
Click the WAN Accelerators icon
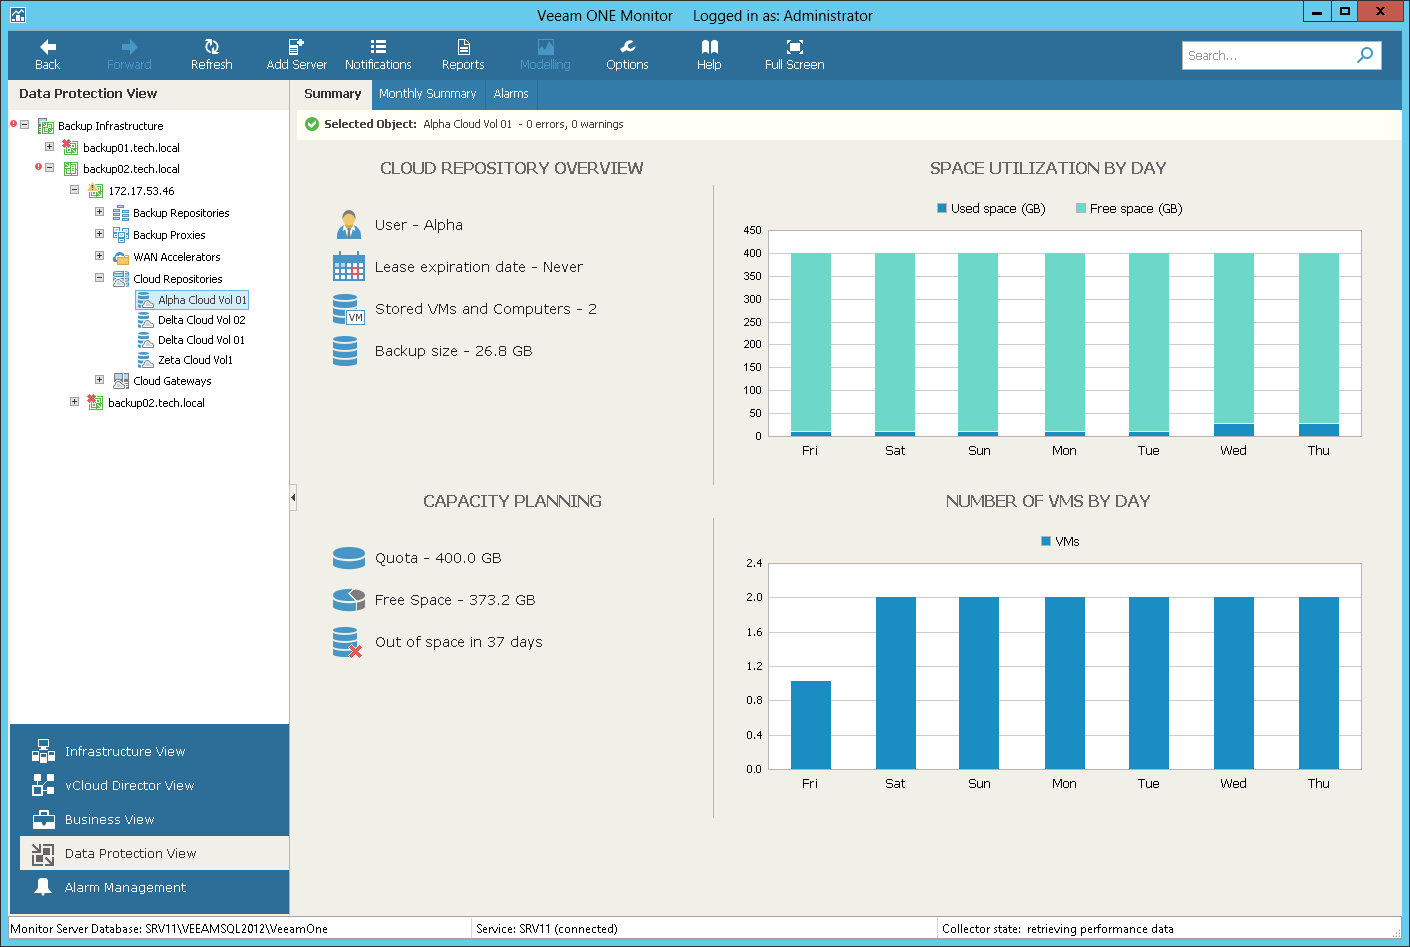point(121,257)
